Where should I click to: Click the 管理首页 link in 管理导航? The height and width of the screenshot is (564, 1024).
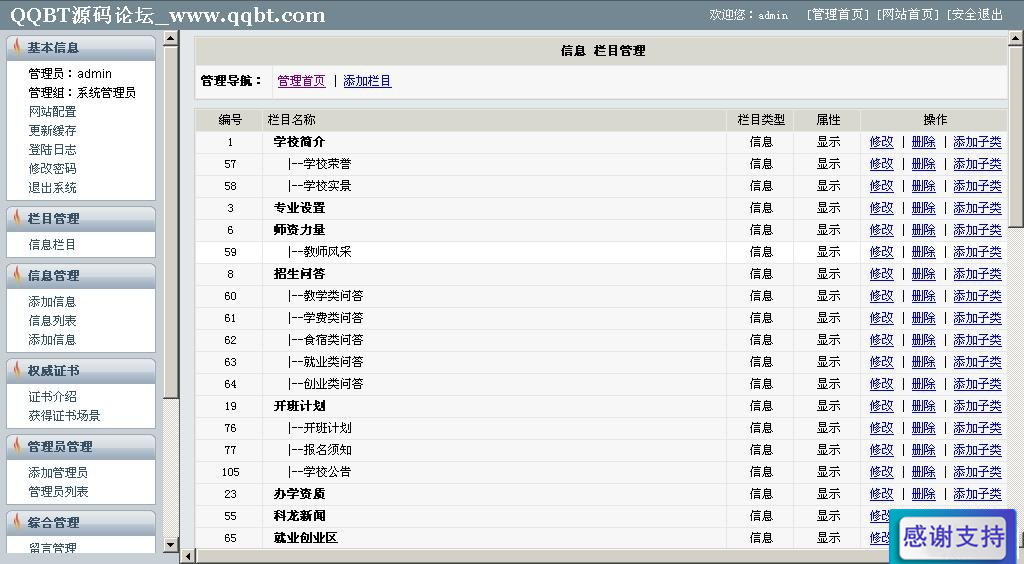(301, 81)
